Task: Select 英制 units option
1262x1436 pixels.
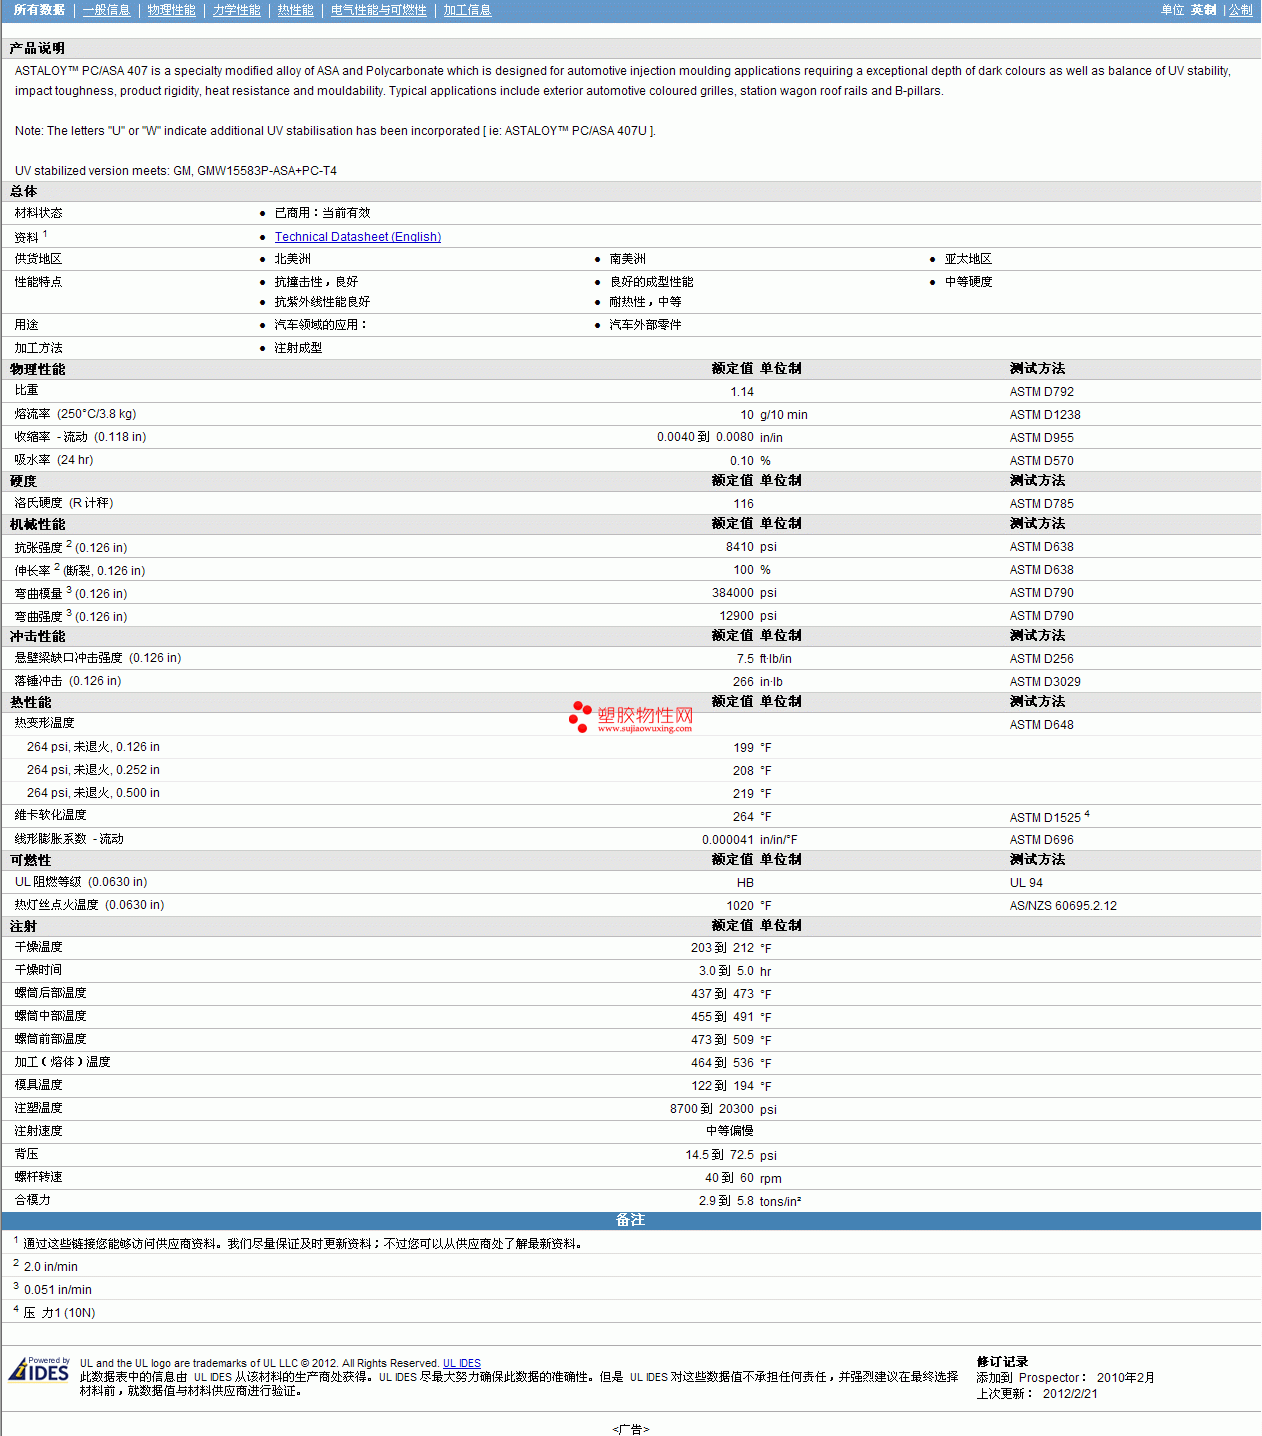Action: 1203,10
